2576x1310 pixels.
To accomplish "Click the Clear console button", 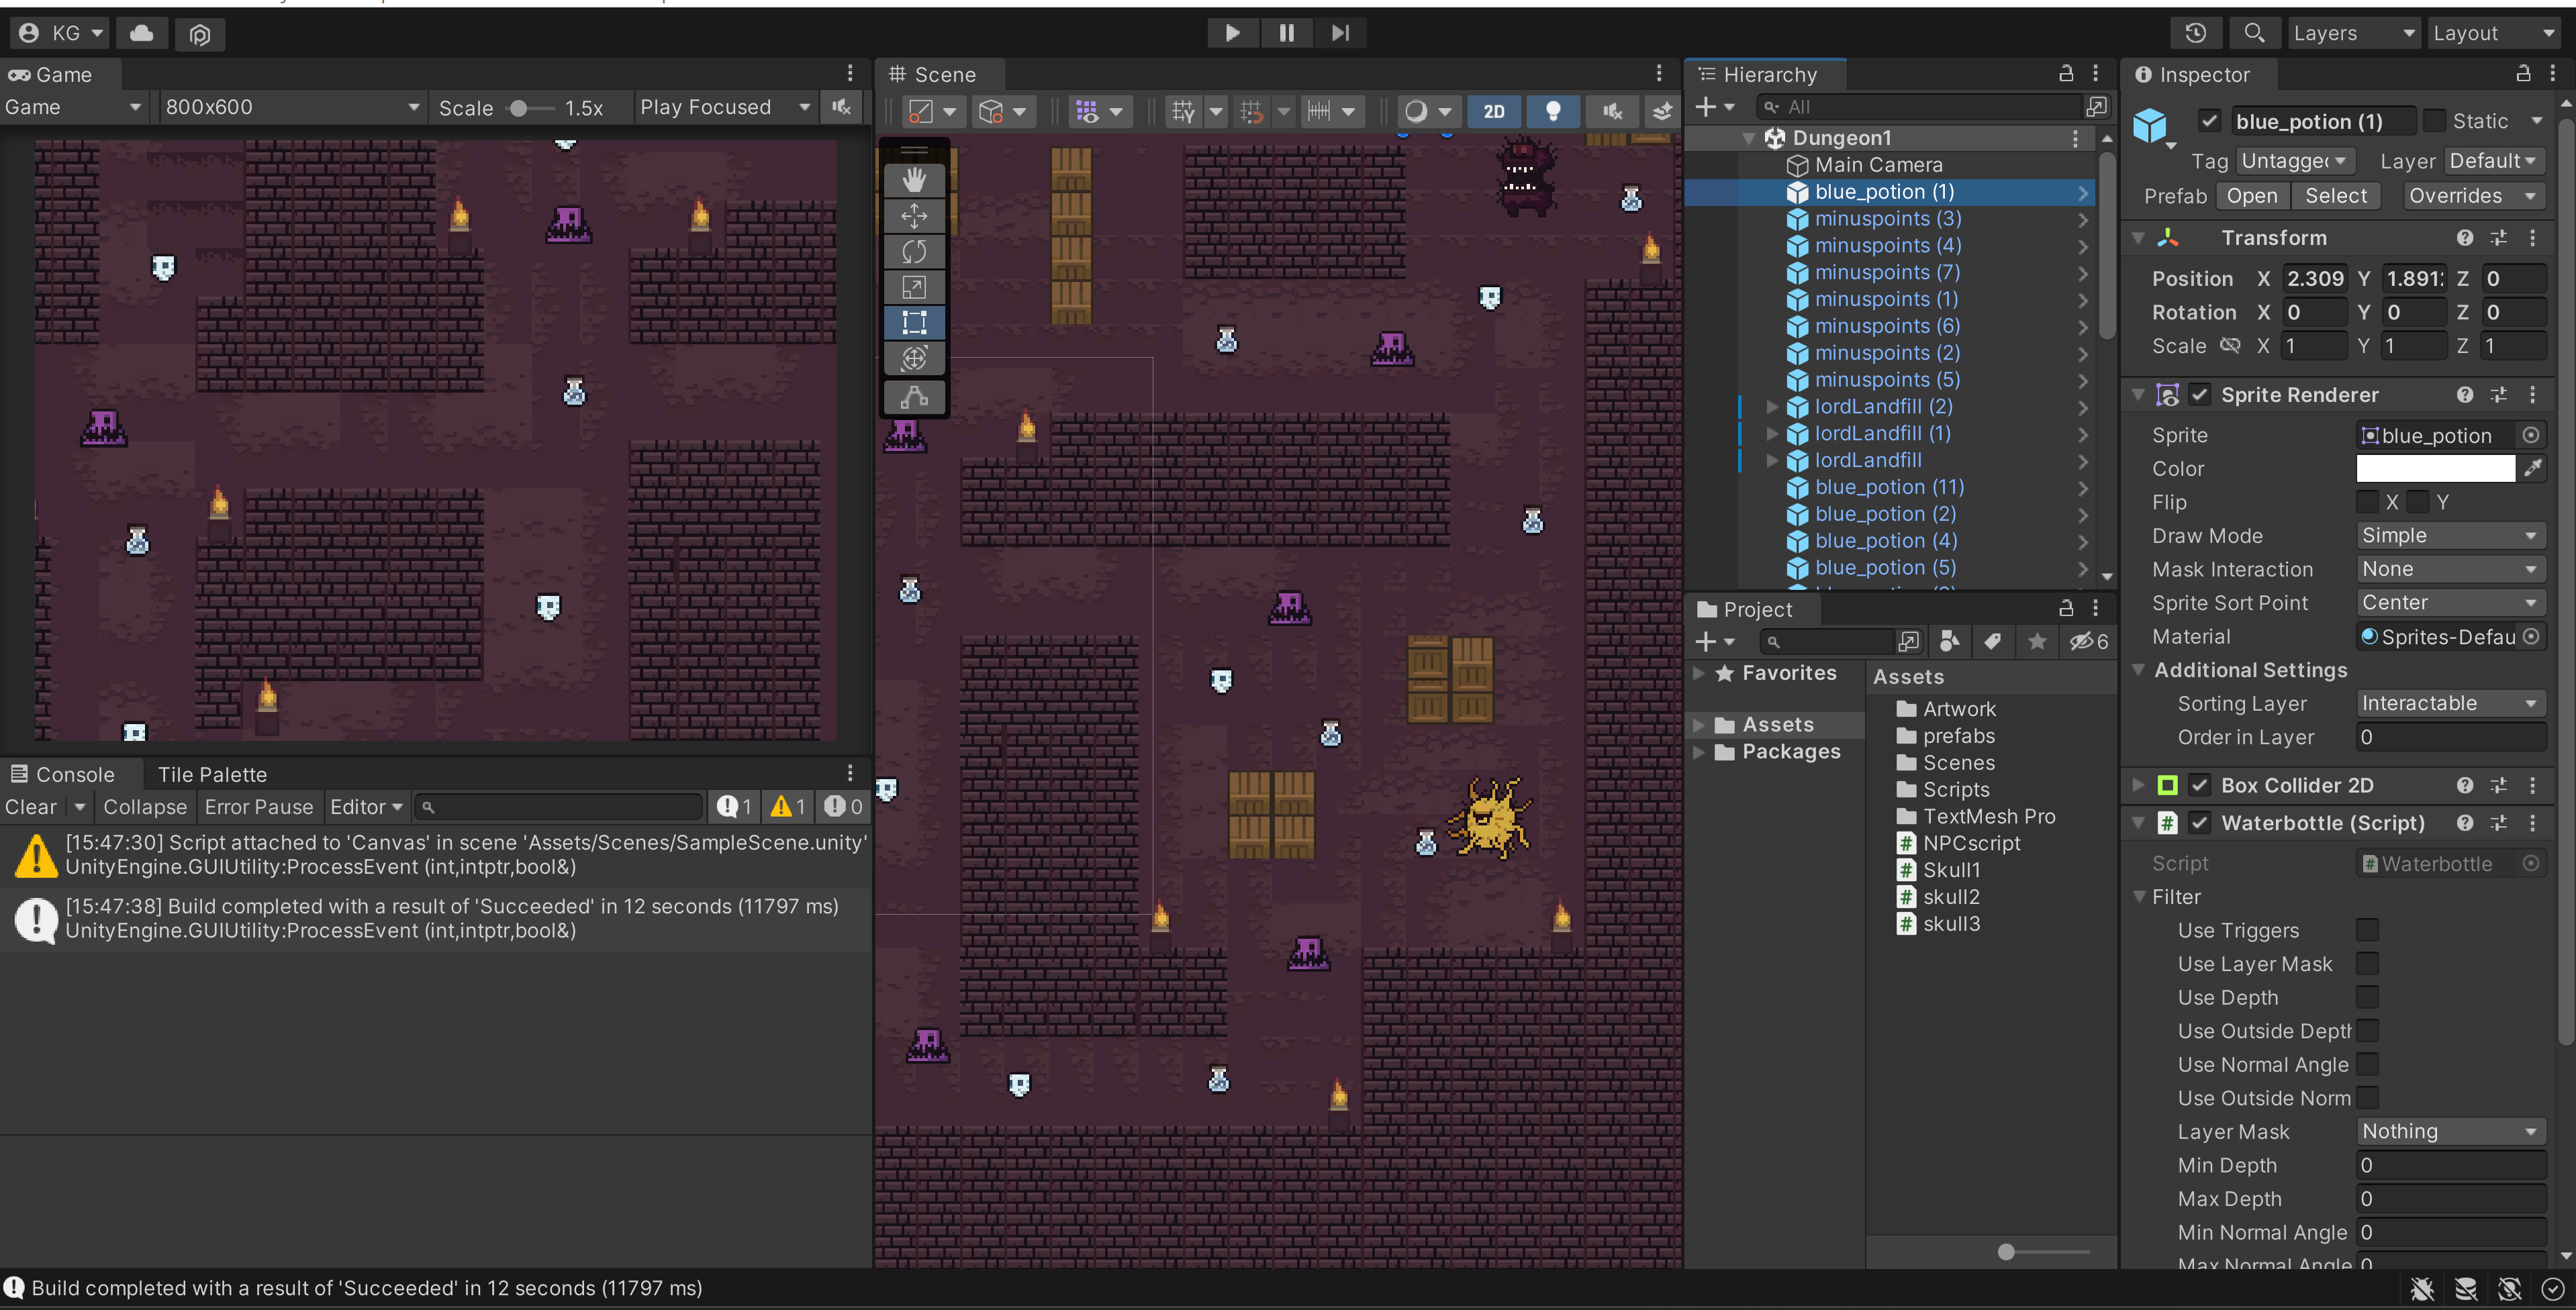I will pos(31,807).
